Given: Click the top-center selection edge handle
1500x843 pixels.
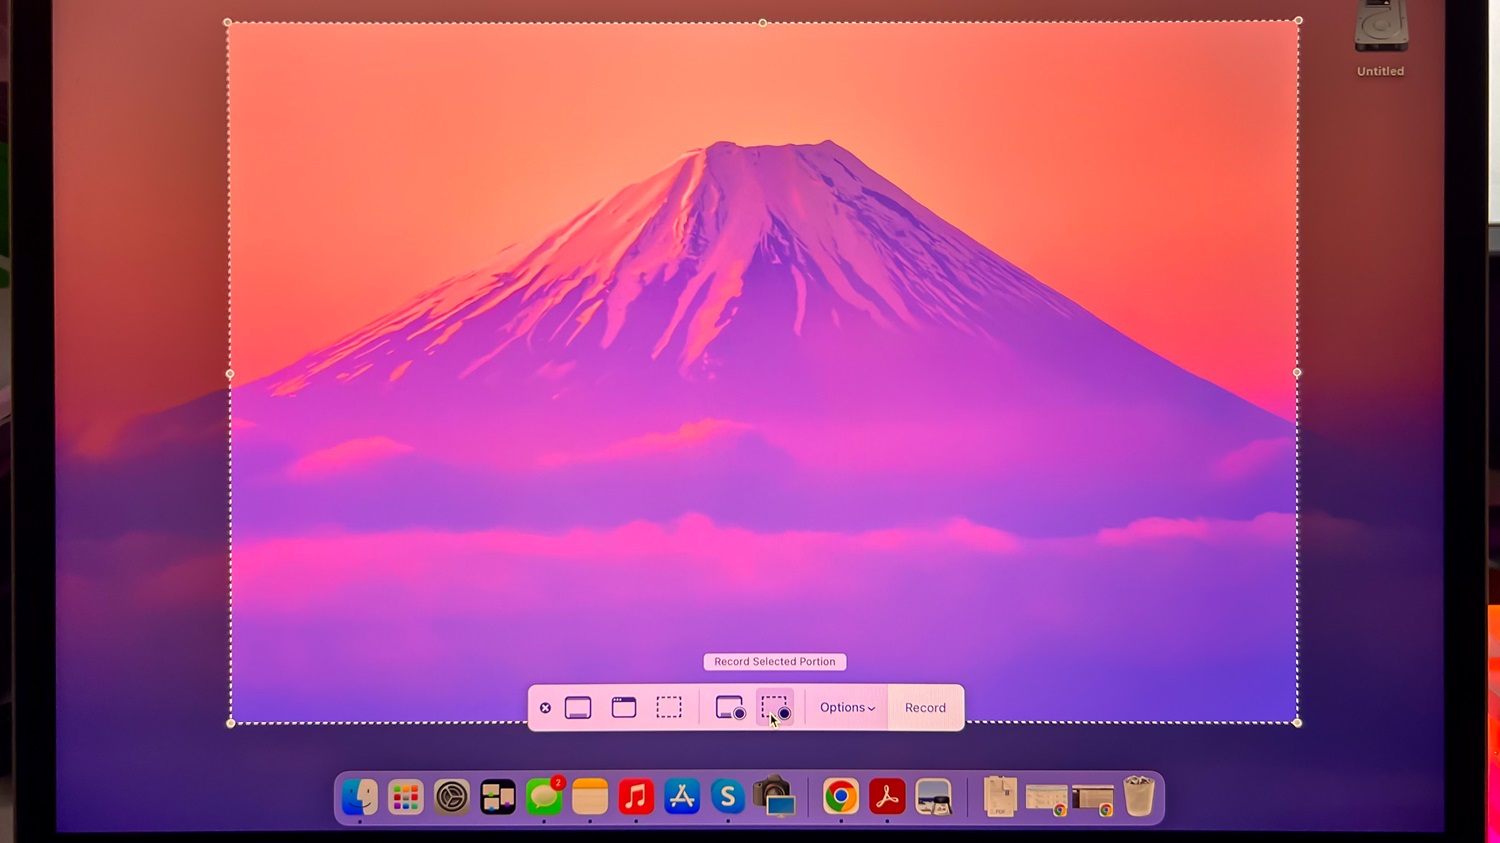Looking at the screenshot, I should [x=763, y=22].
